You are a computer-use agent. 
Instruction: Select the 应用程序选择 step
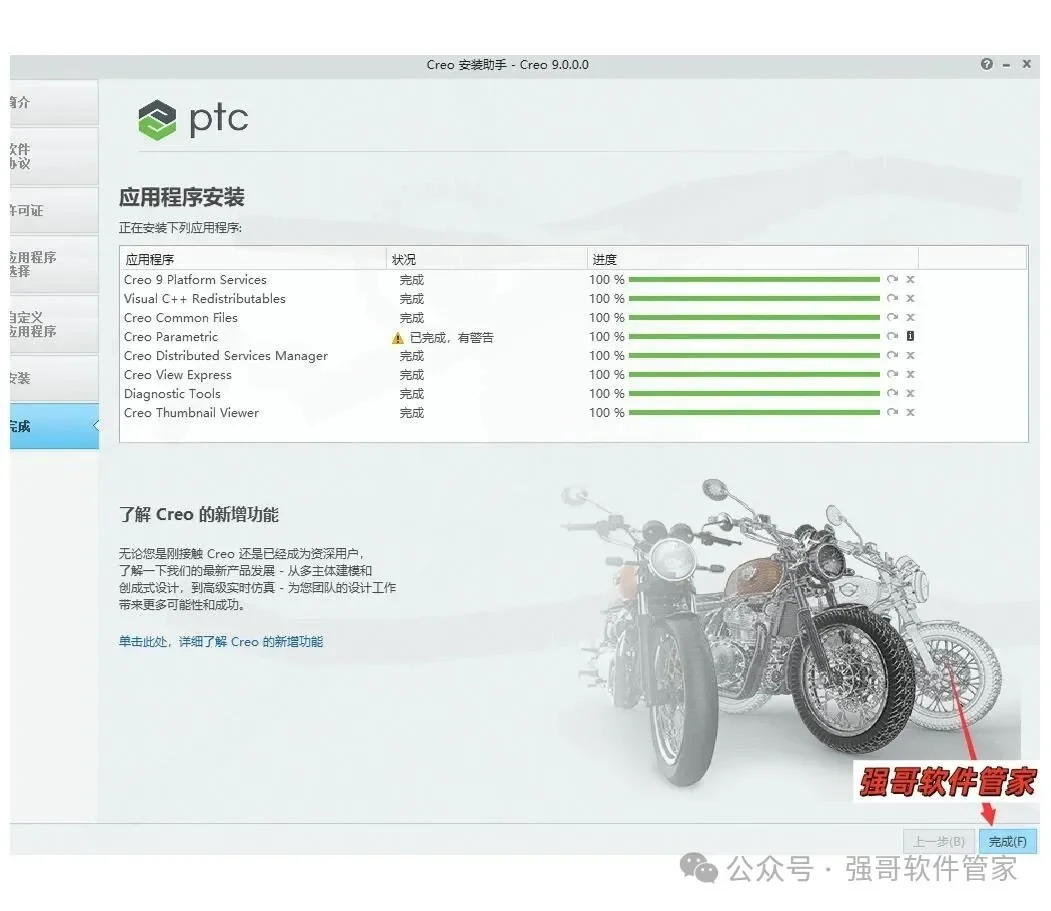pyautogui.click(x=54, y=264)
